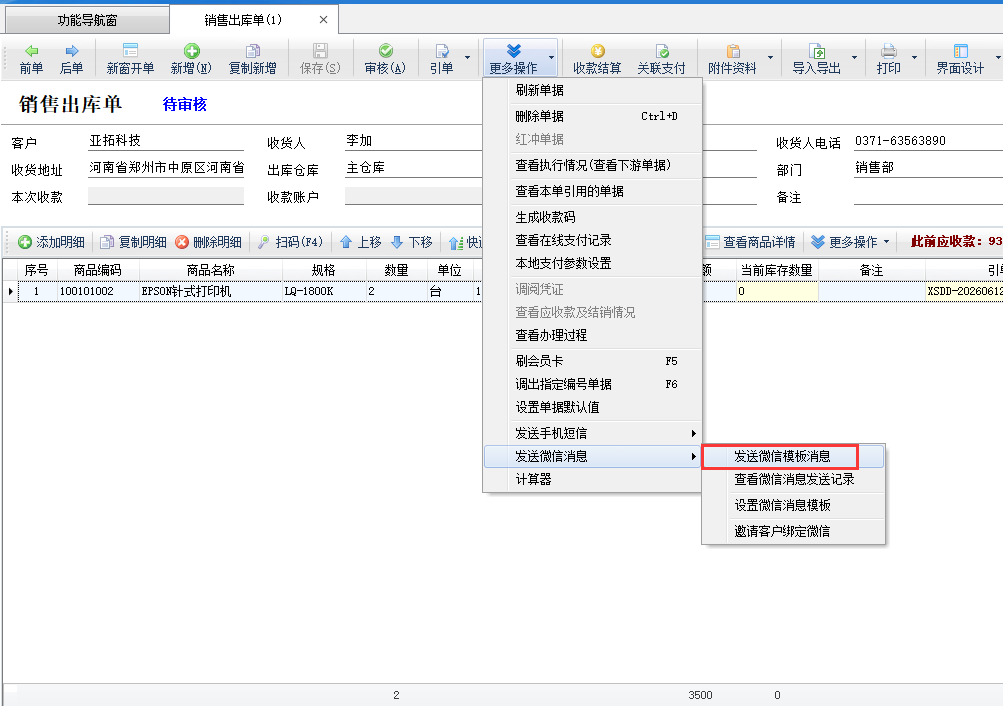Expand 打印 dropdown arrow
The width and height of the screenshot is (1003, 706).
click(914, 58)
